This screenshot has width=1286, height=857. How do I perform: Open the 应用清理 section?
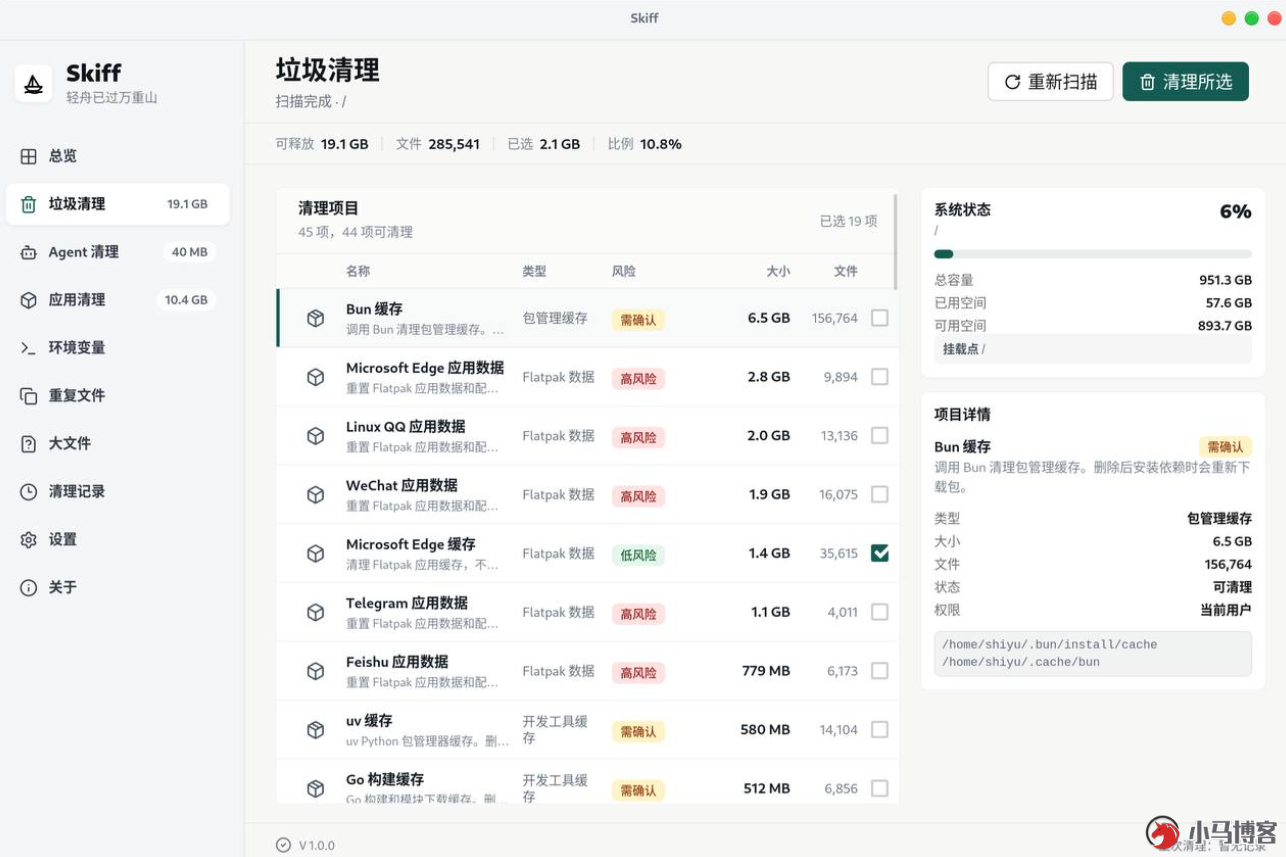point(118,300)
